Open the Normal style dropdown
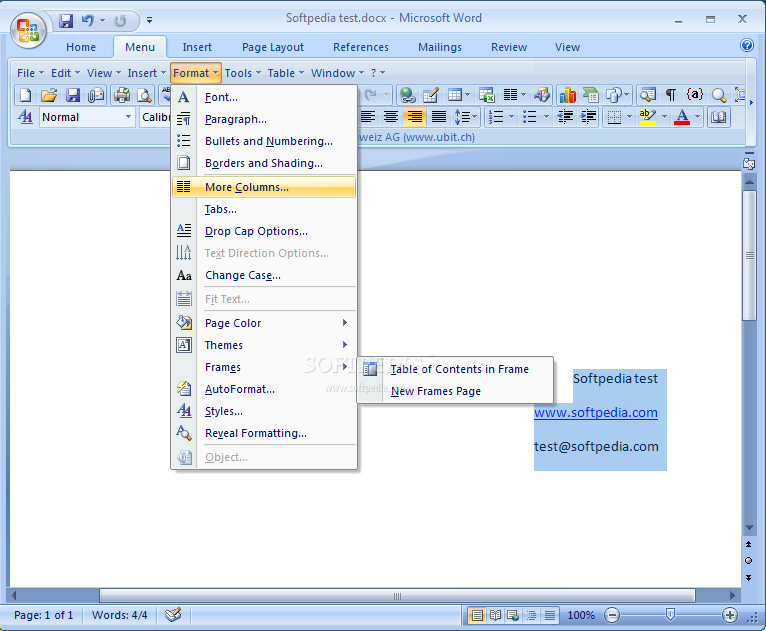Viewport: 766px width, 631px height. click(x=128, y=117)
